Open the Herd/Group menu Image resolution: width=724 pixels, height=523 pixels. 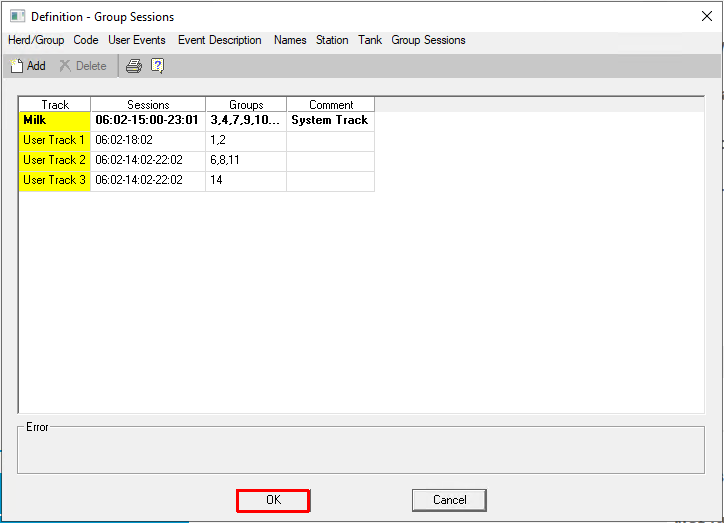36,40
